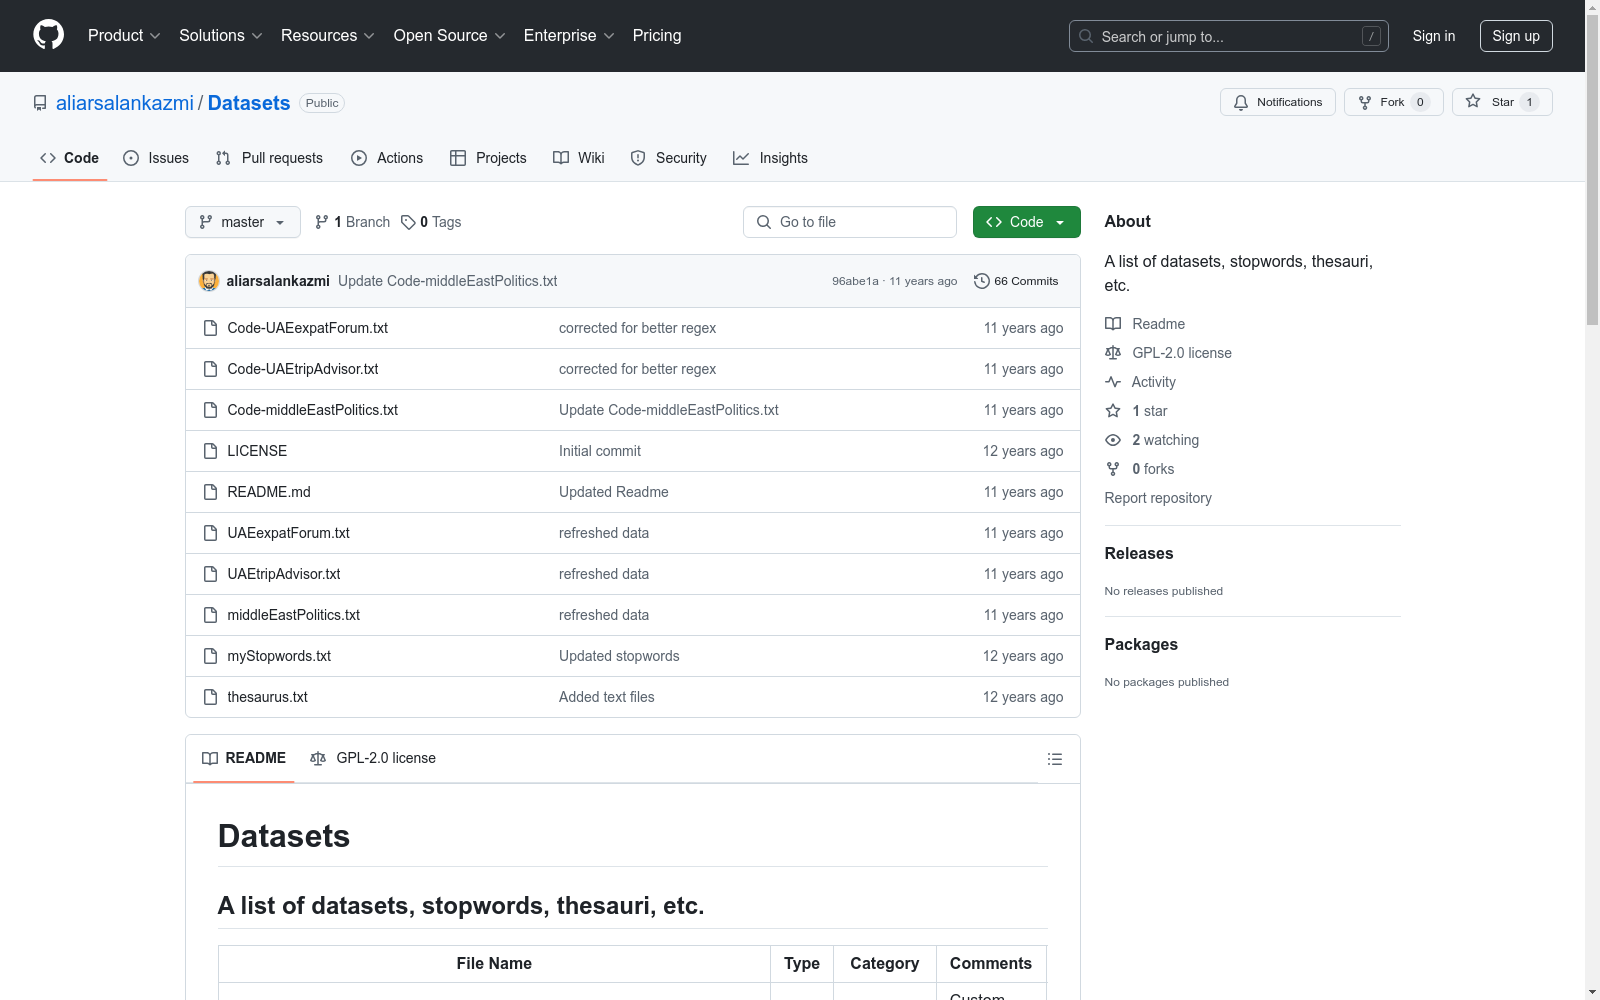Click the file icon beside myStopwords.txt
This screenshot has height=1000, width=1600.
point(210,656)
